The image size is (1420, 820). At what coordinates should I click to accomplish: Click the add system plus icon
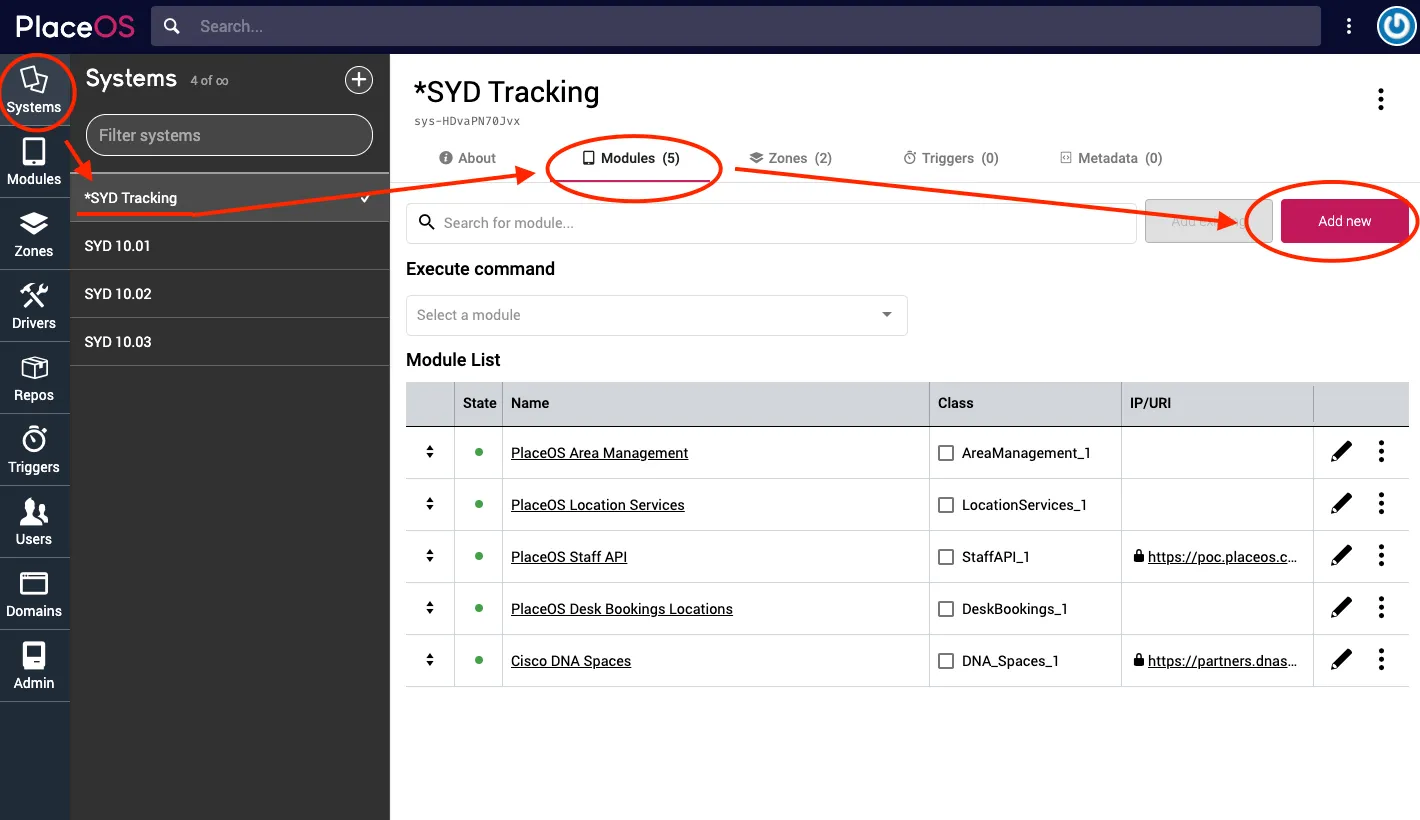pos(359,80)
